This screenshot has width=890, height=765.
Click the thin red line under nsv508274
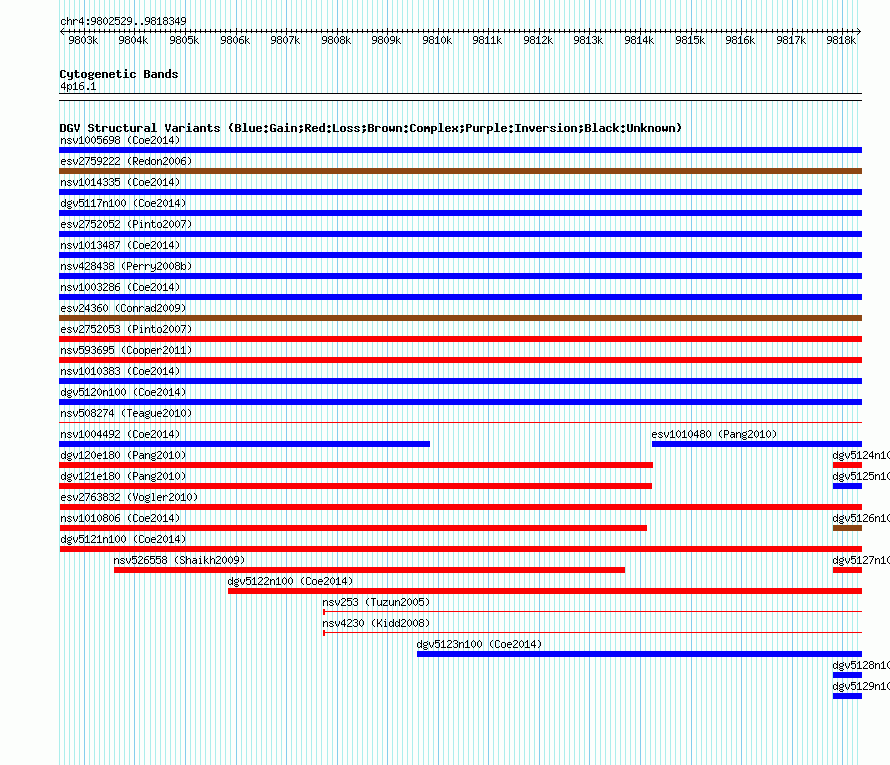click(x=460, y=422)
